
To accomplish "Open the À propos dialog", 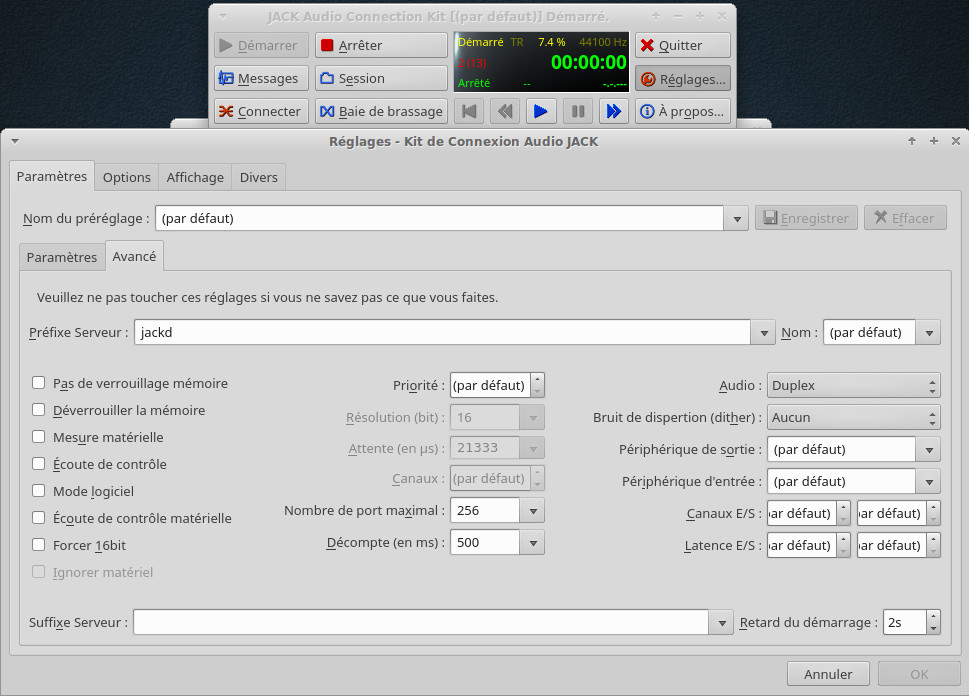I will point(682,111).
